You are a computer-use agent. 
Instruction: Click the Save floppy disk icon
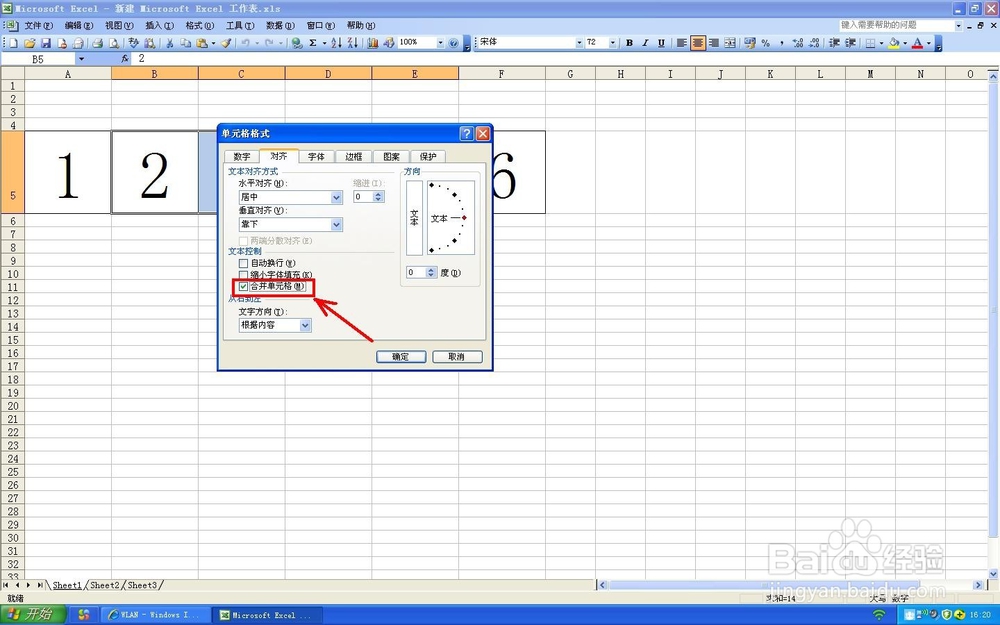click(46, 43)
